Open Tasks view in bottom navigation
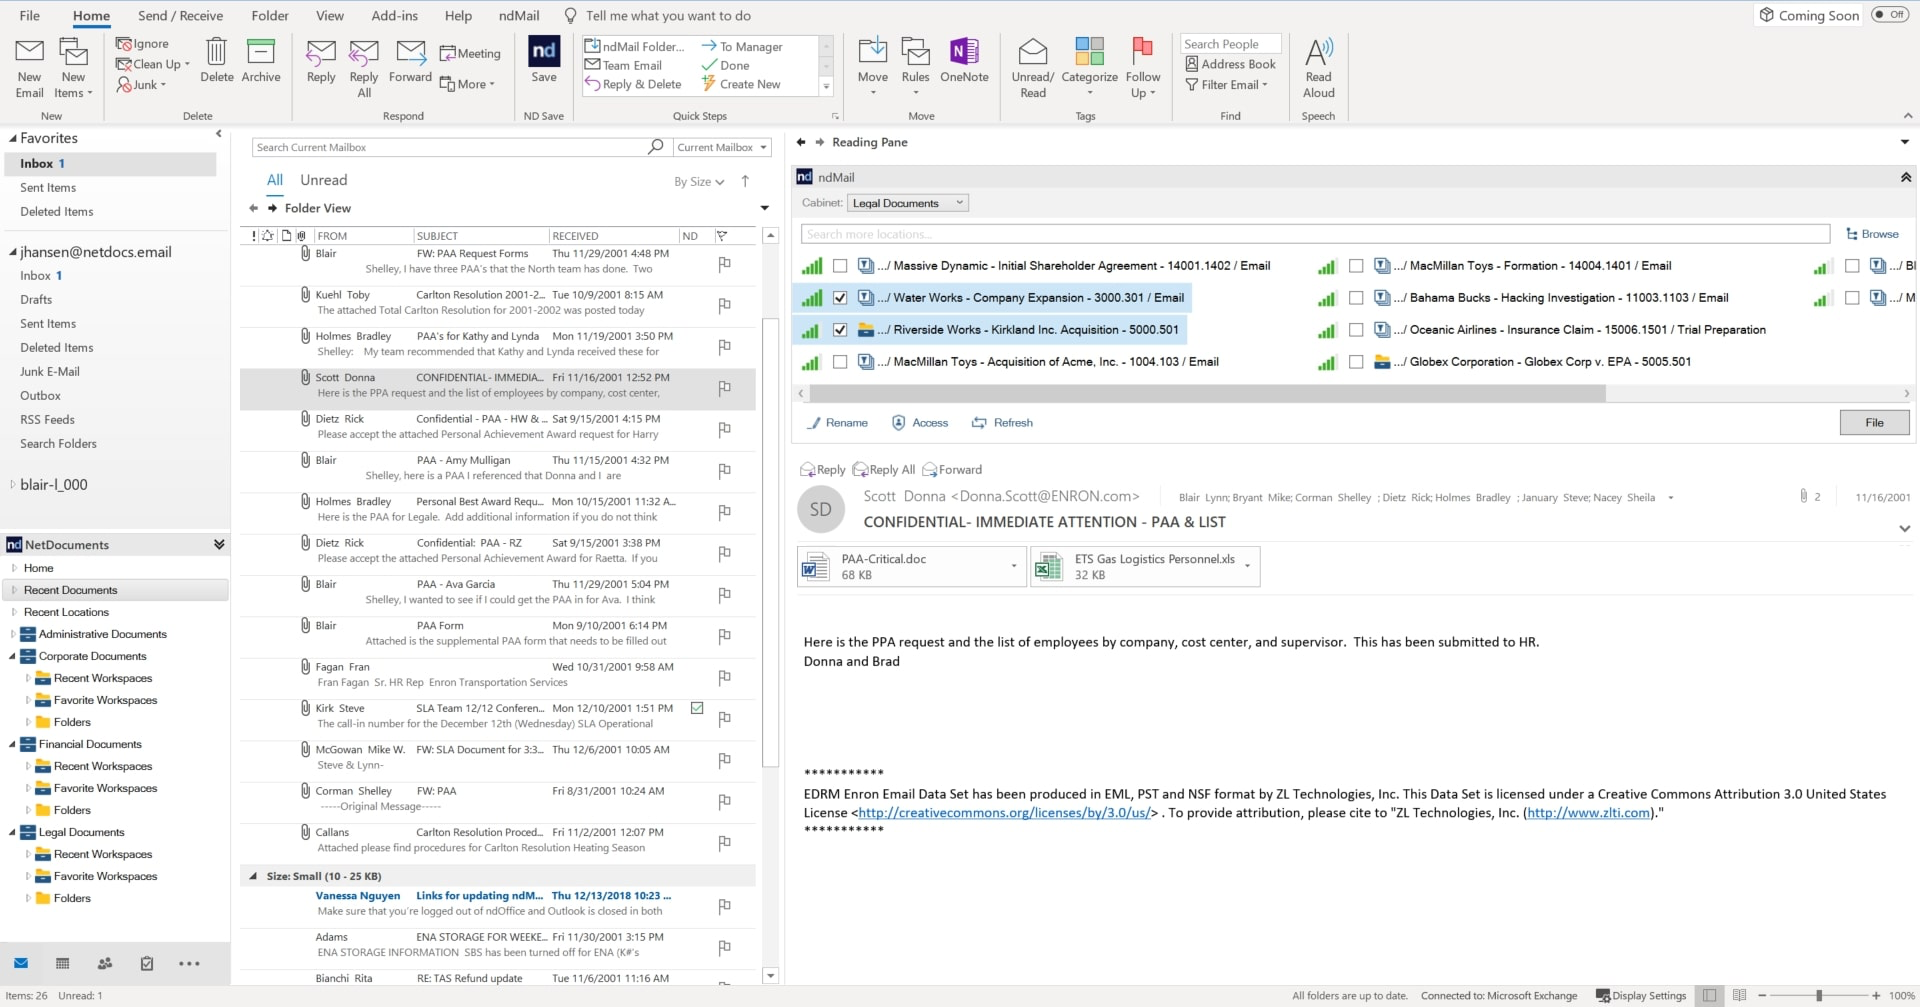 (147, 963)
